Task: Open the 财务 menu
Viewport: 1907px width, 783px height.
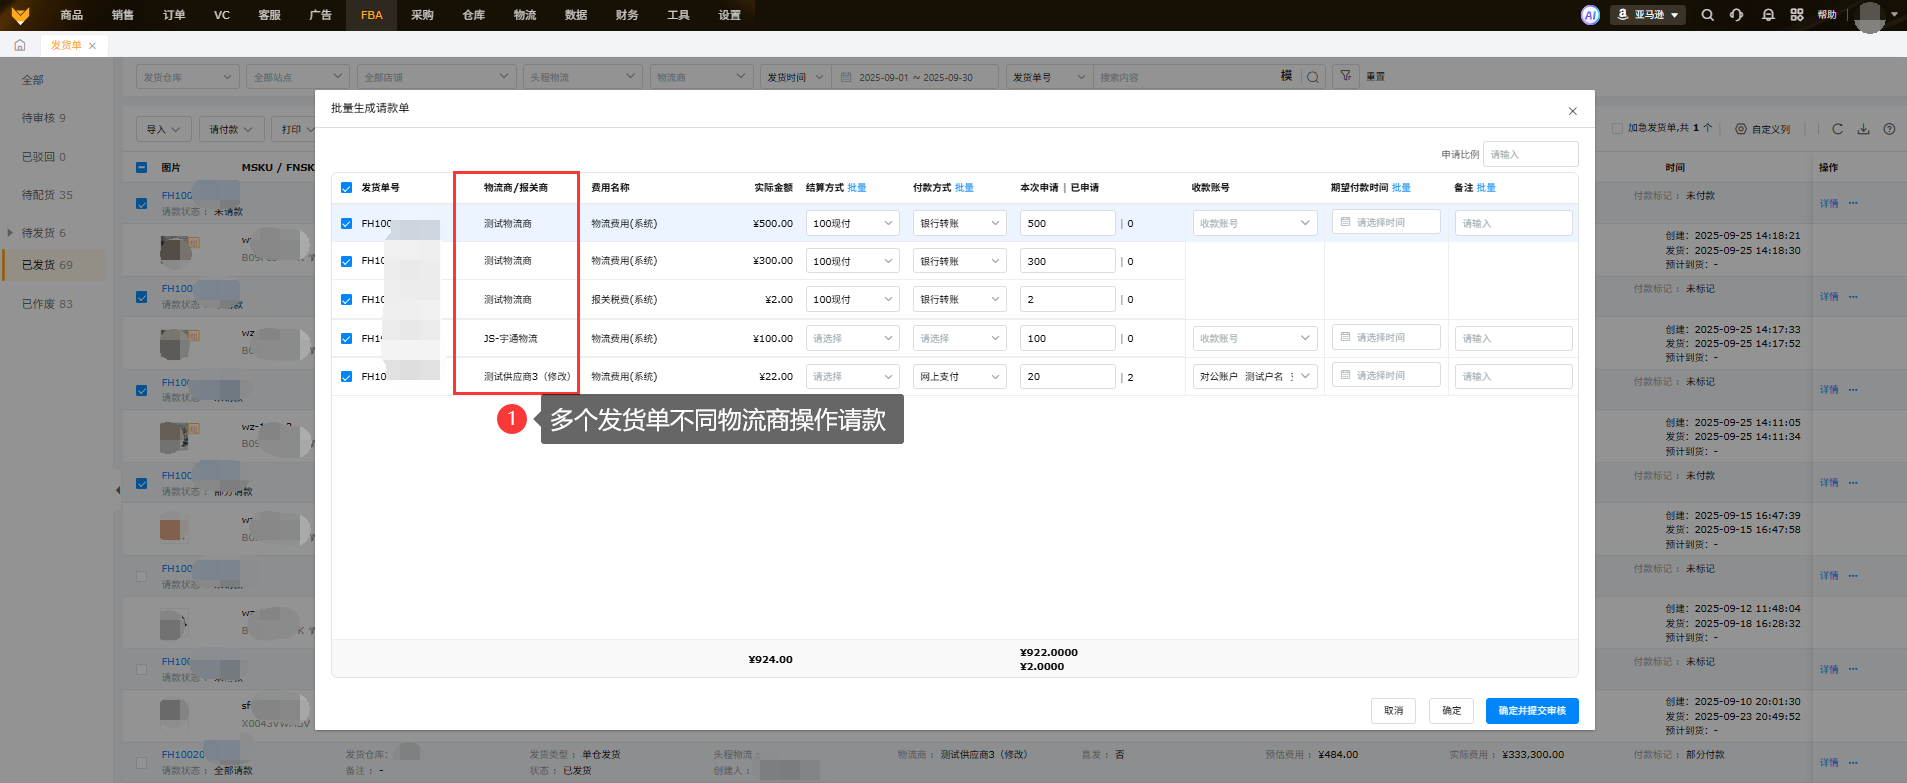Action: coord(627,15)
